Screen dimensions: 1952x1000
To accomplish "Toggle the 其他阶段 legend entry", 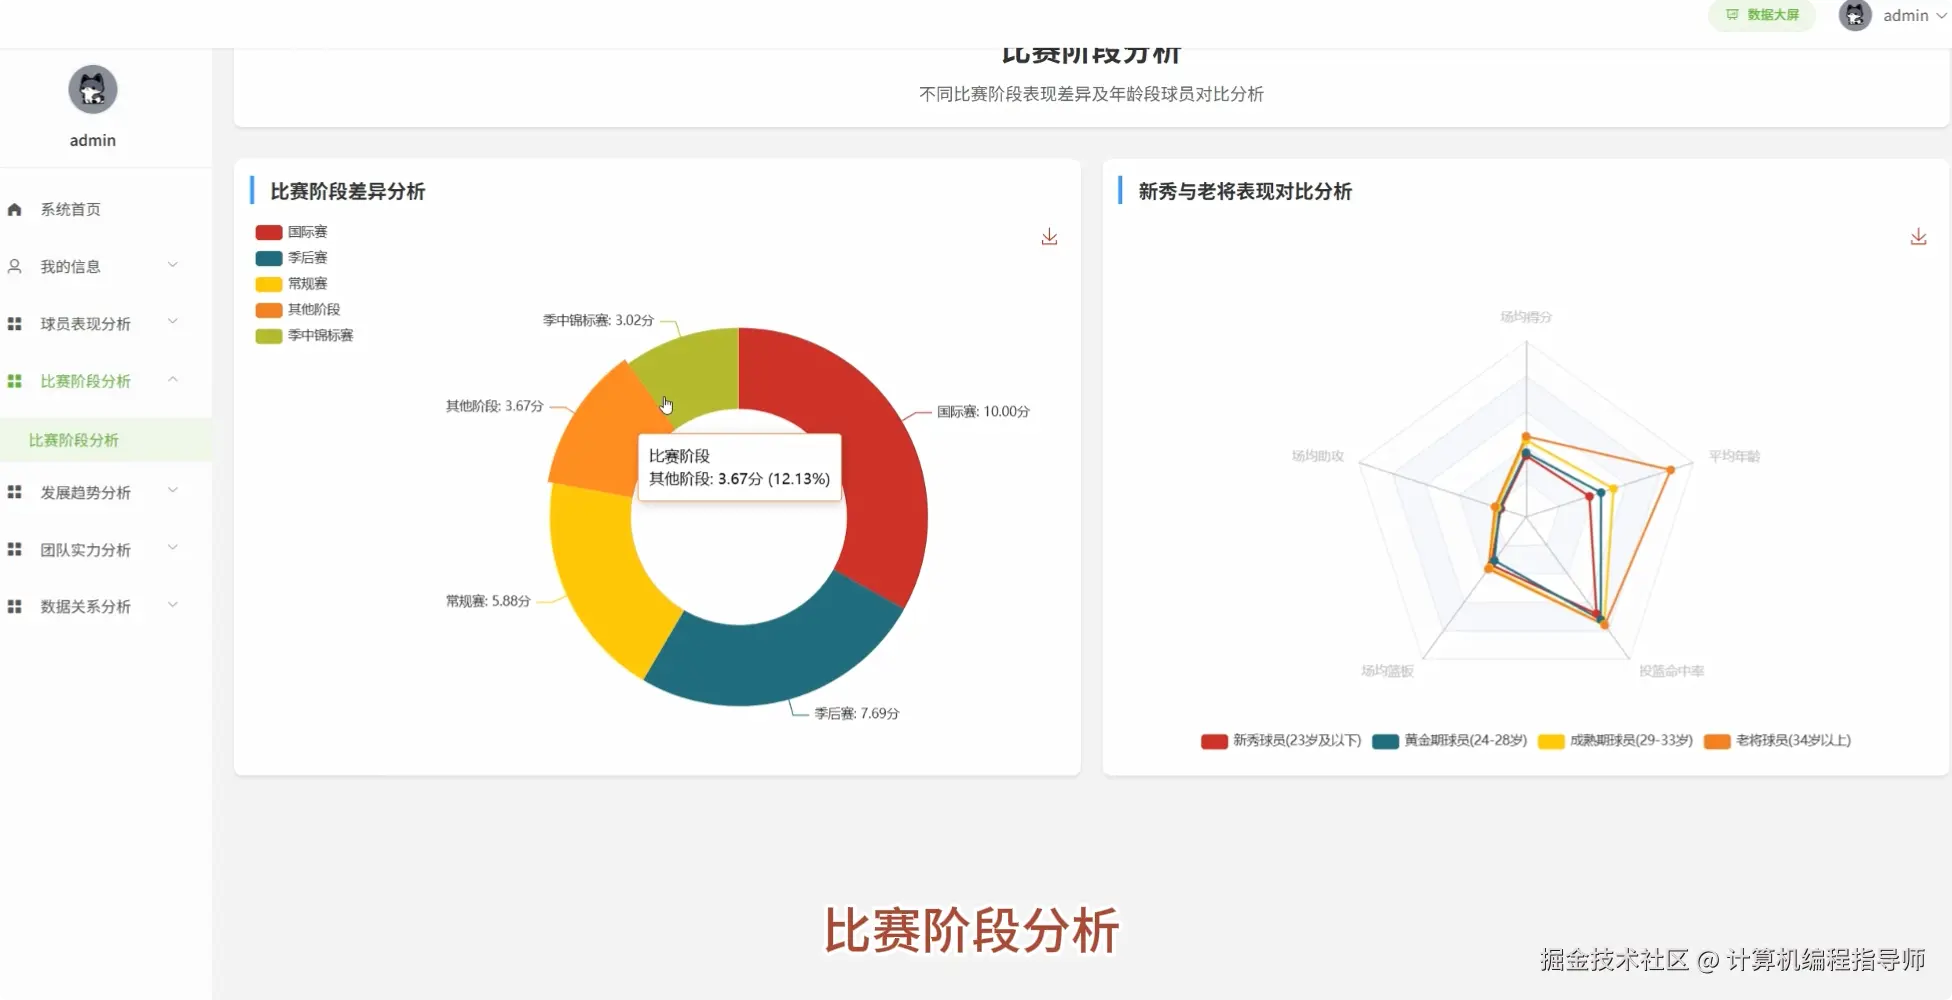I will click(298, 310).
